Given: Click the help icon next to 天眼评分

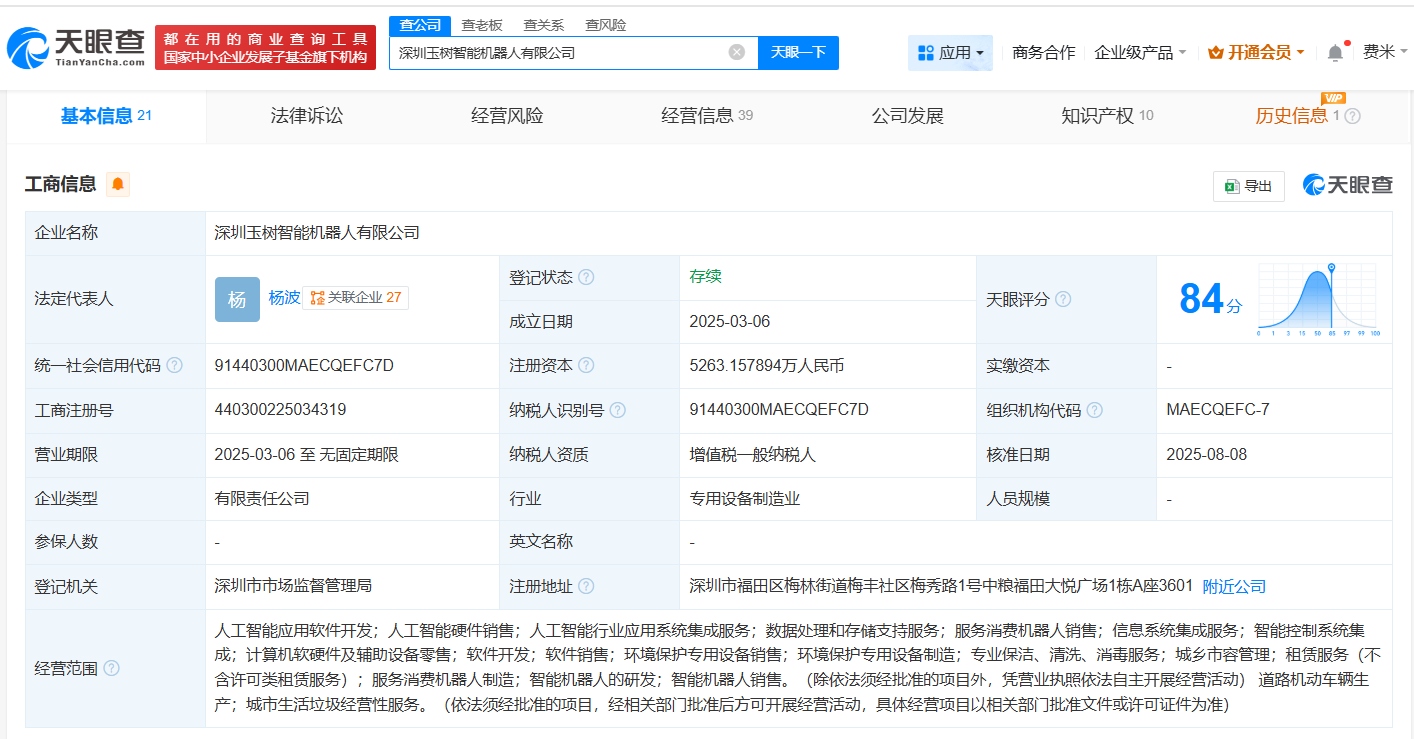Looking at the screenshot, I should [x=1063, y=299].
